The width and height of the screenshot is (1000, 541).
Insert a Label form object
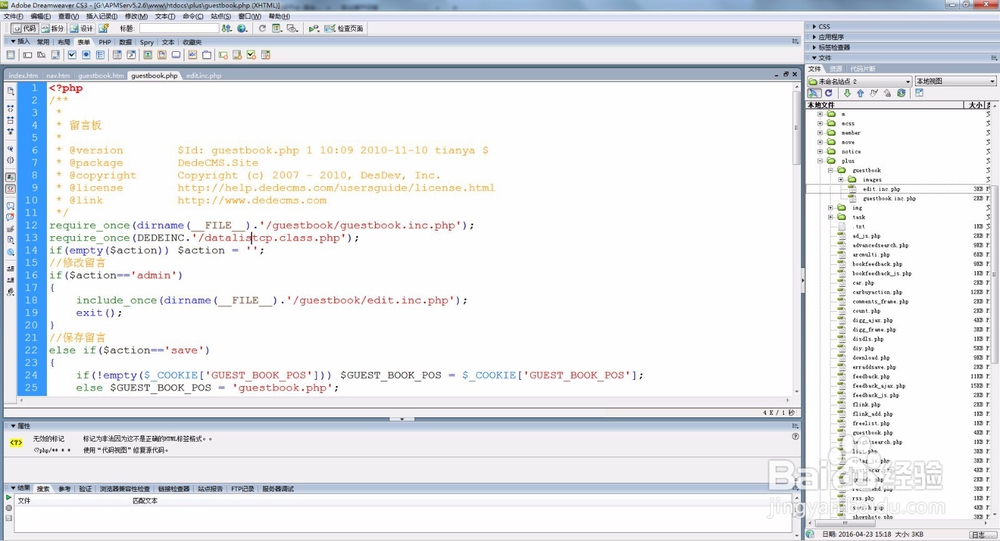click(x=193, y=56)
